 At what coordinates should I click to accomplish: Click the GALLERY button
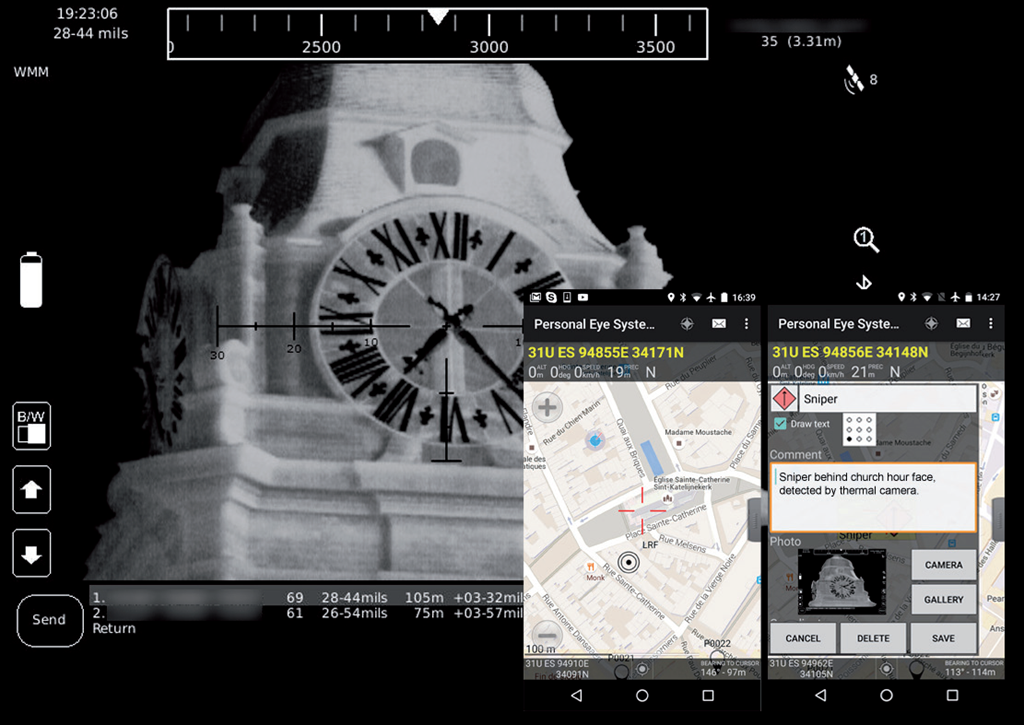coord(943,600)
